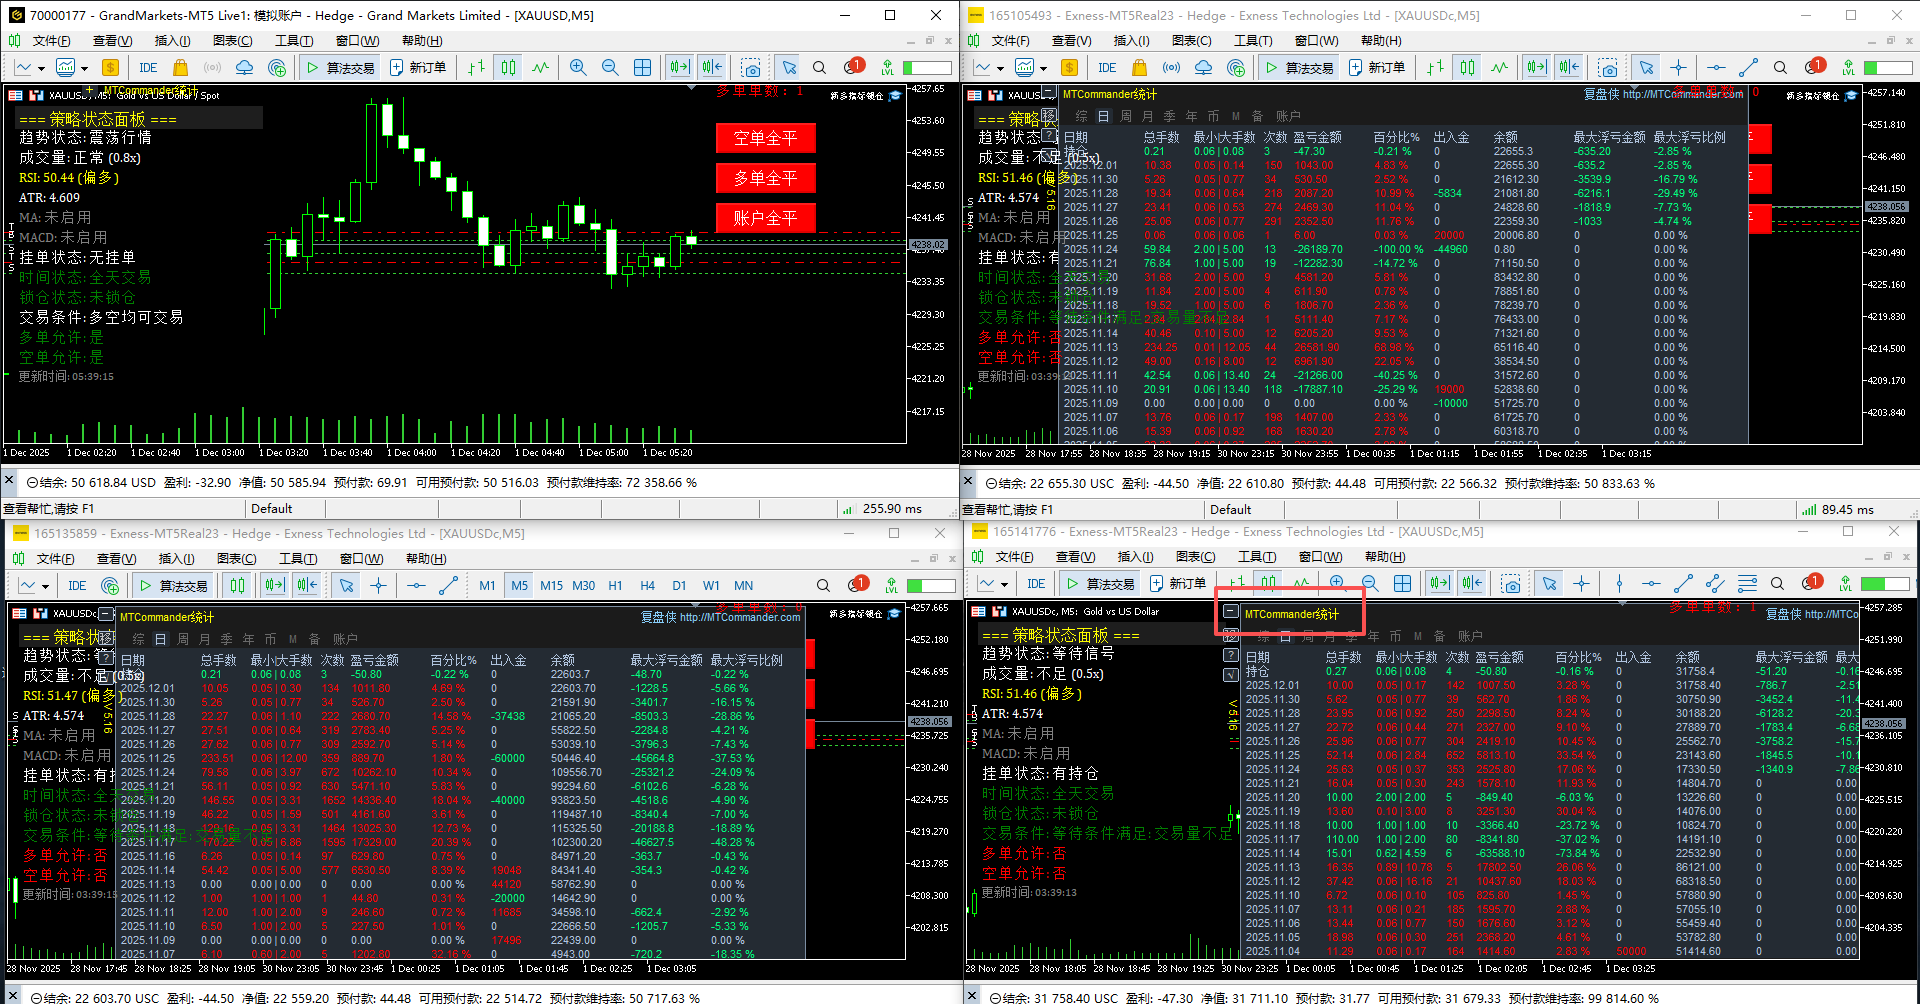Image resolution: width=1920 pixels, height=1004 pixels.
Task: Collapse MTCommander统计 panel in Exness 165141776 chart
Action: (1231, 612)
